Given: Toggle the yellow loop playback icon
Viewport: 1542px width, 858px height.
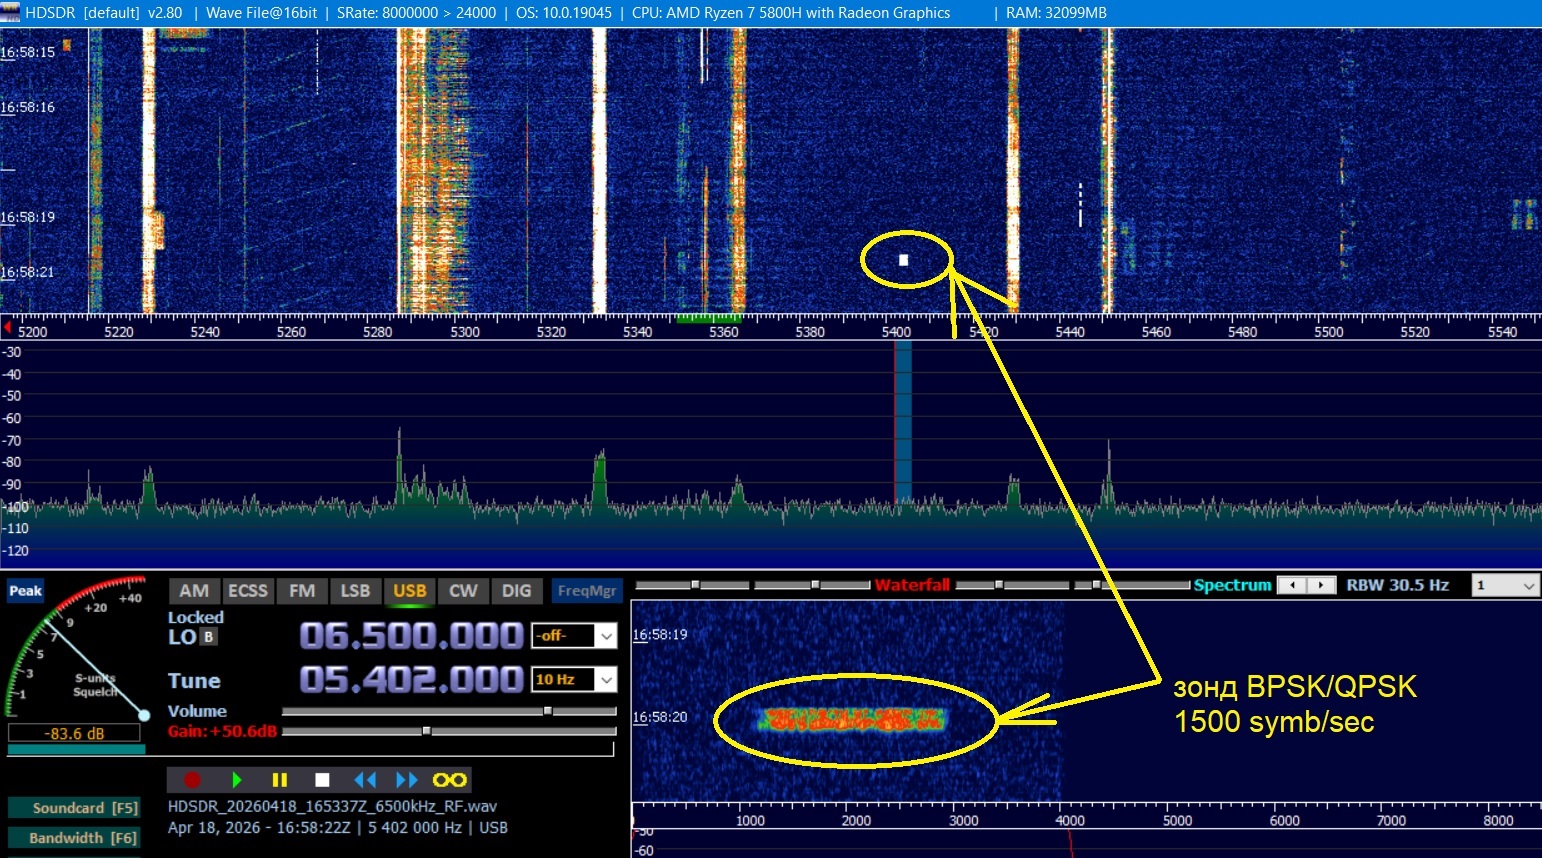Looking at the screenshot, I should coord(449,780).
